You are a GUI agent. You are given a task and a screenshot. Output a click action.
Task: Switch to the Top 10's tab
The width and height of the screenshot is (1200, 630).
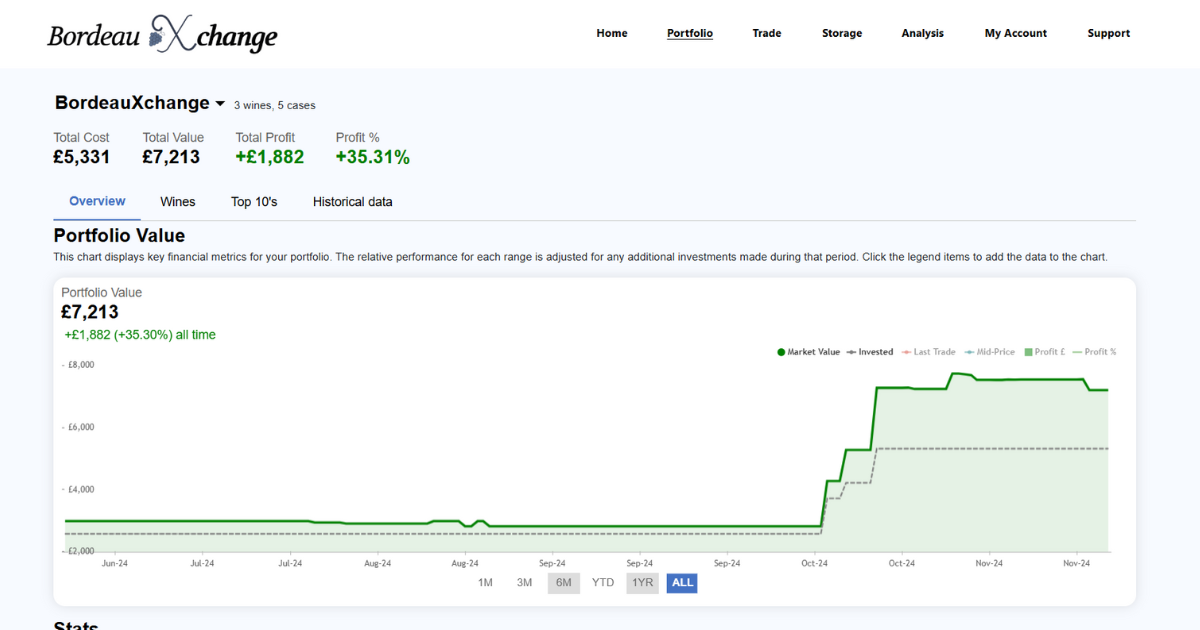coord(254,202)
